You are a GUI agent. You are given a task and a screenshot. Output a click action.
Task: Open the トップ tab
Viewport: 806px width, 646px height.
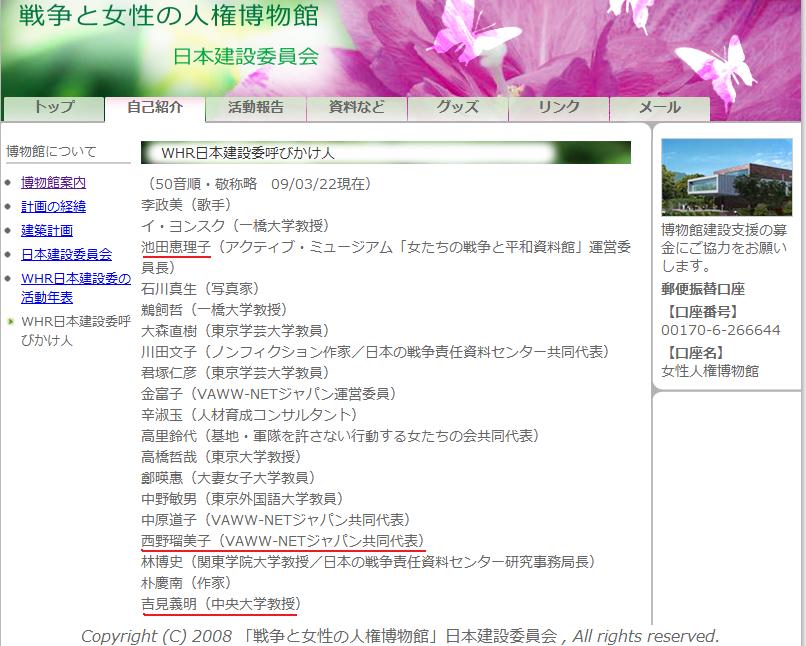pyautogui.click(x=53, y=108)
